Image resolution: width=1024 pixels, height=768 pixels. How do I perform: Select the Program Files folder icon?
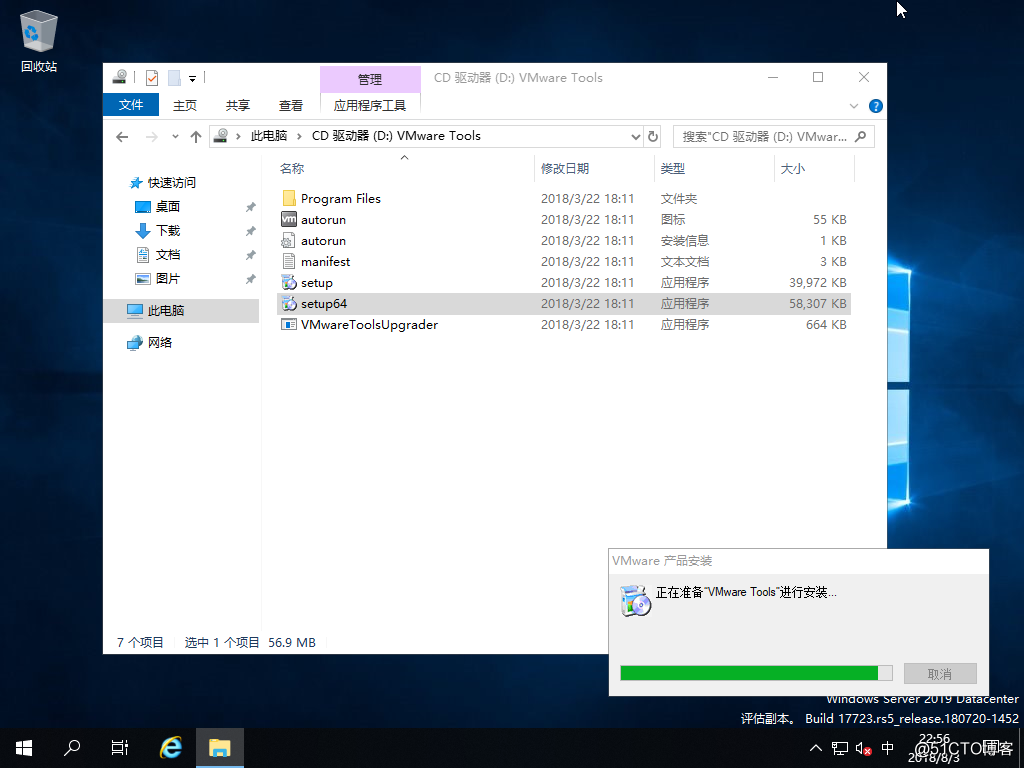coord(289,199)
